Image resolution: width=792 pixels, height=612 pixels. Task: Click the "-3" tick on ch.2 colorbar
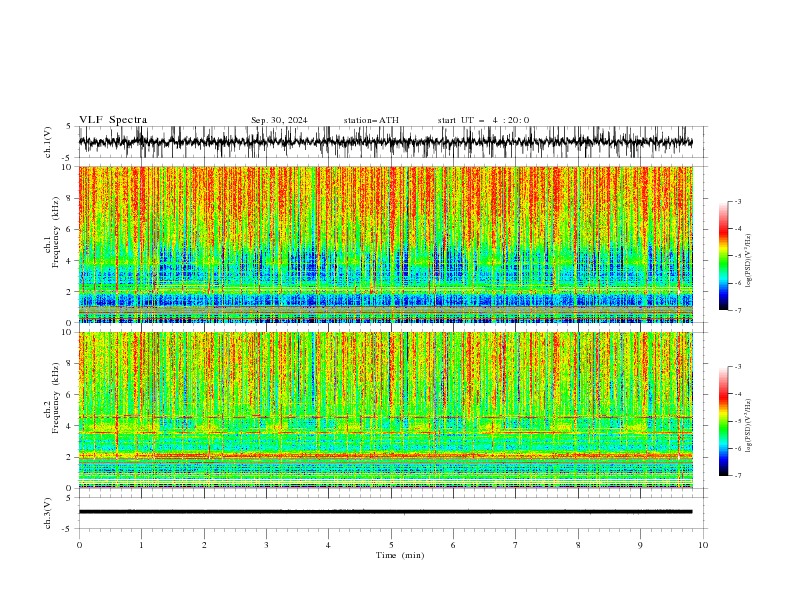737,367
